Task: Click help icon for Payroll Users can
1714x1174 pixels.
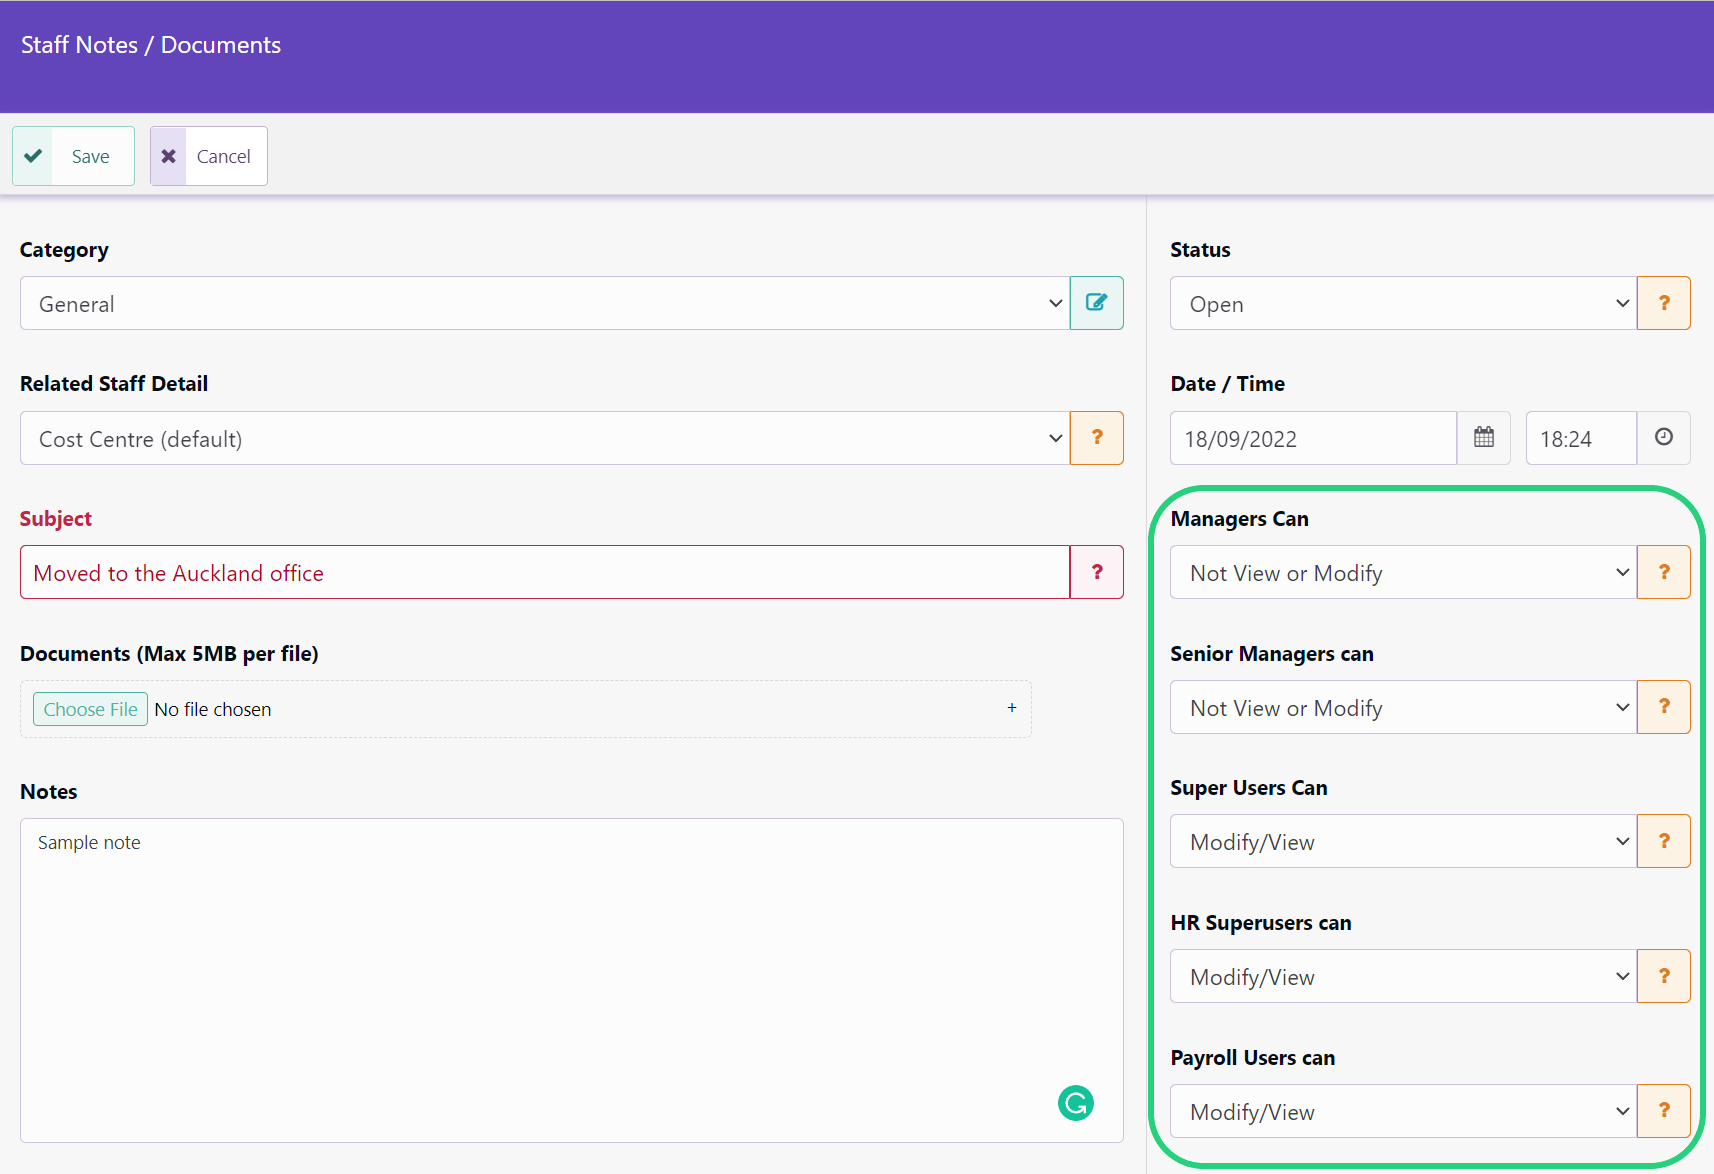Action: (x=1664, y=1111)
